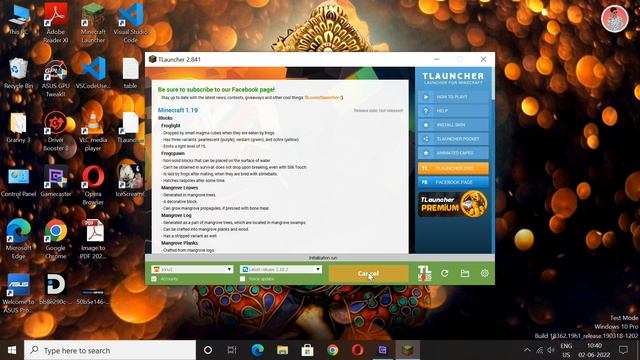Enable the Force update checkbox

(242, 279)
